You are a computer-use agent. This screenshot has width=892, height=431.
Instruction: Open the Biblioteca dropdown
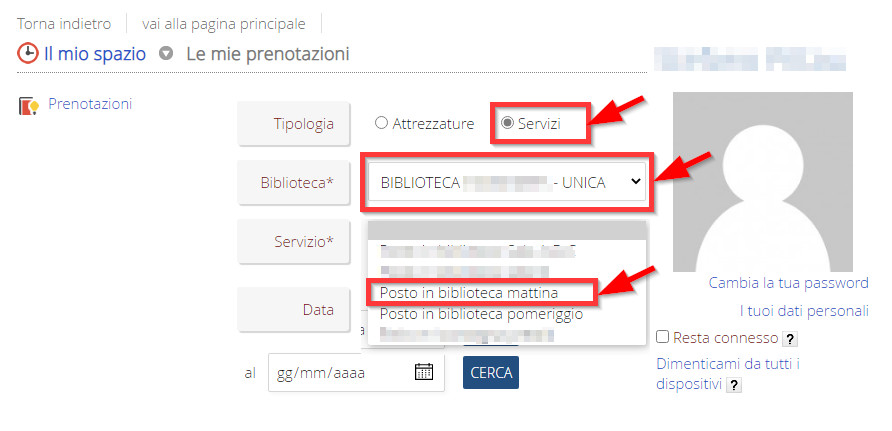pos(506,182)
